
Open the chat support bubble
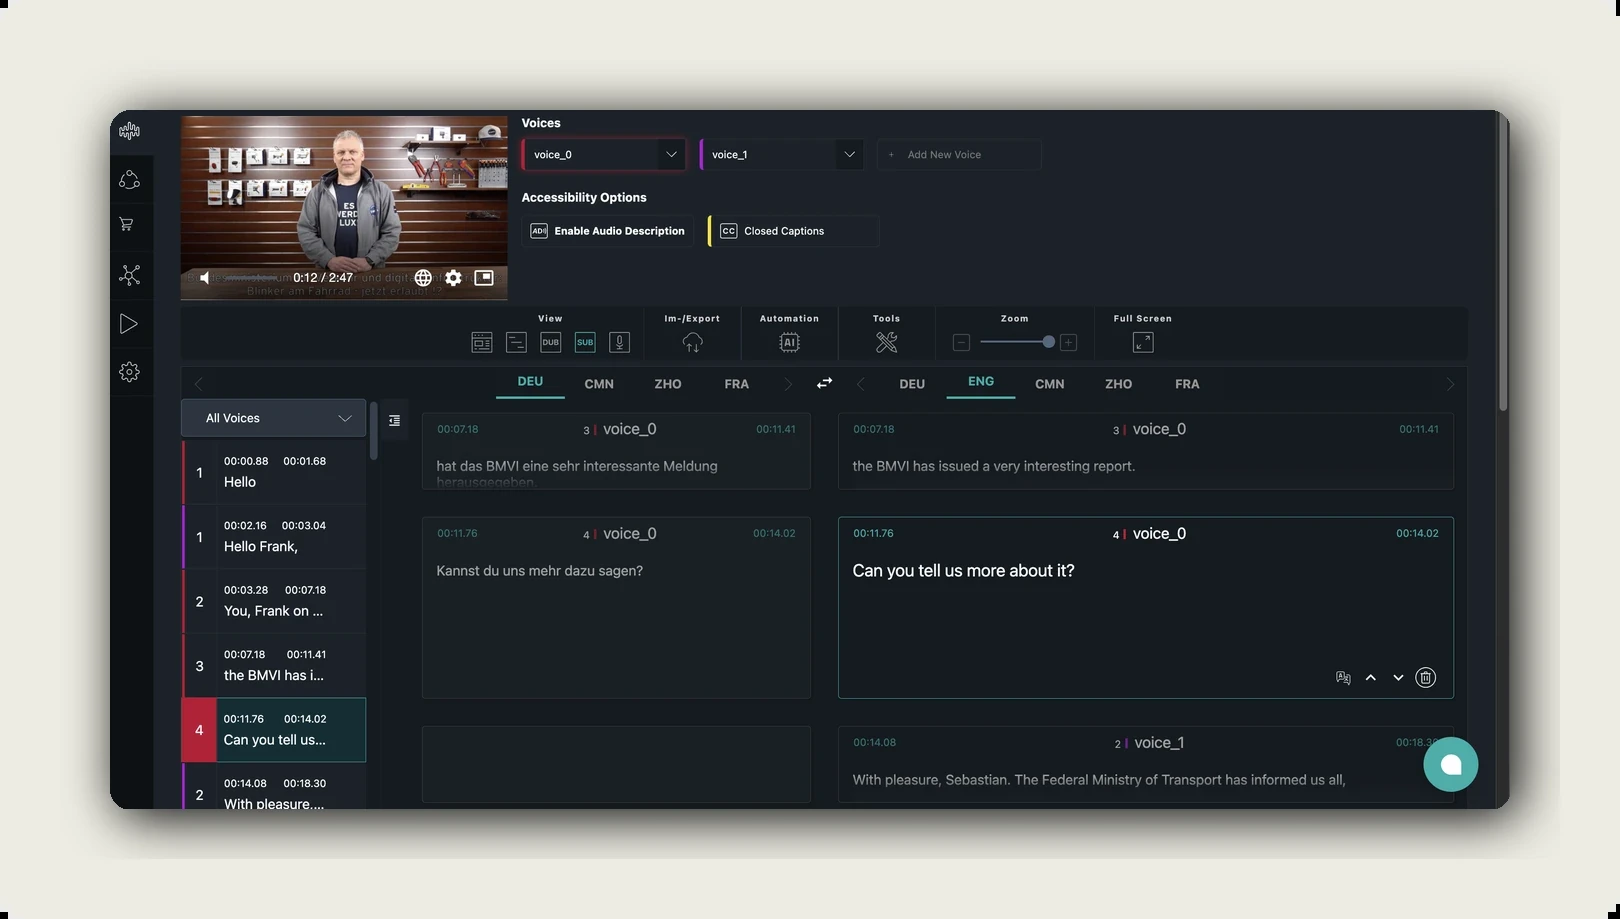click(1451, 765)
